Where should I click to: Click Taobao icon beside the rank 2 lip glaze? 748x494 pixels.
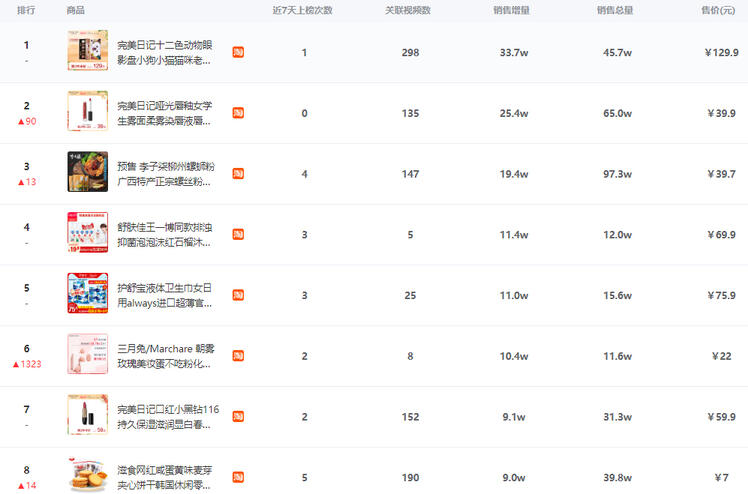point(238,113)
